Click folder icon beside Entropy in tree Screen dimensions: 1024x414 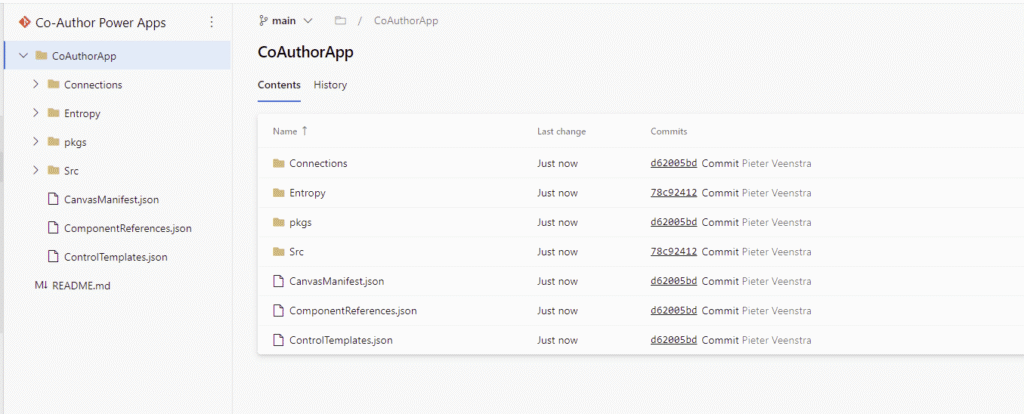[x=54, y=113]
